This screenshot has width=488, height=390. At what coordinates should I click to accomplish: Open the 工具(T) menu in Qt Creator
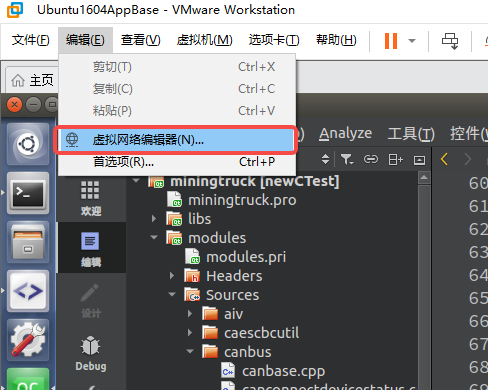pyautogui.click(x=411, y=133)
